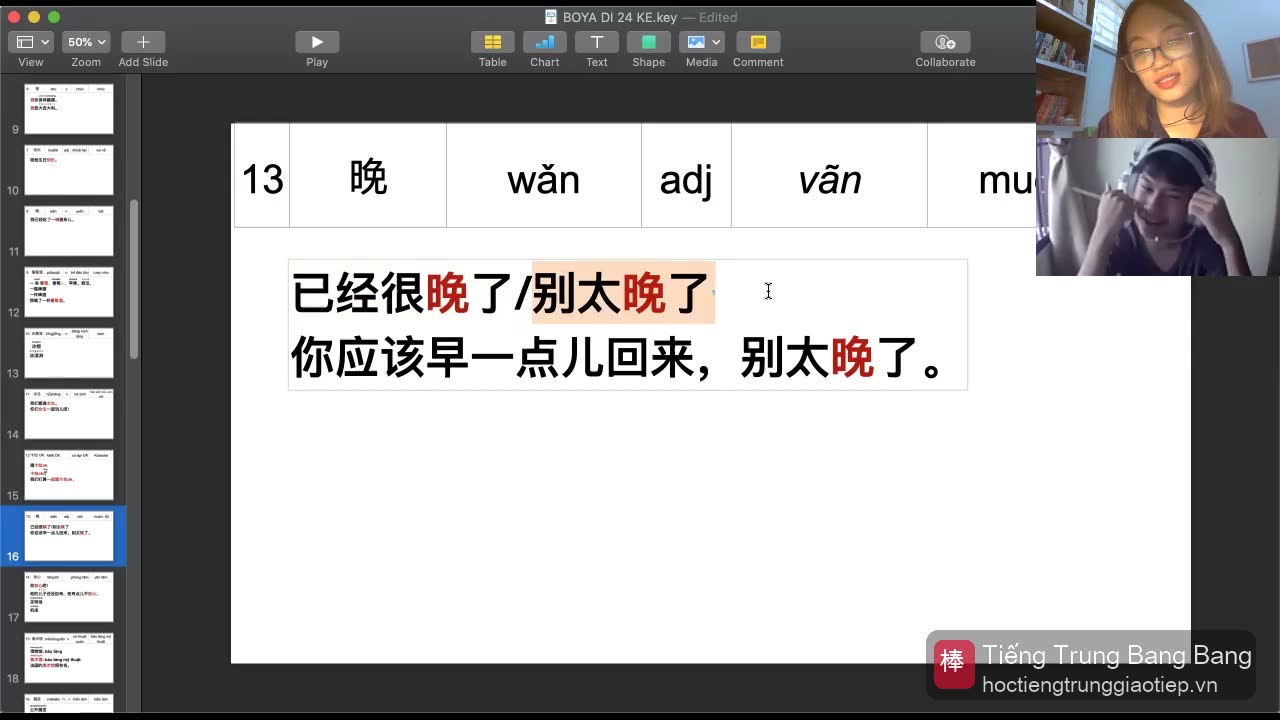Select slide 14 thumbnail
This screenshot has height=720, width=1280.
[69, 414]
